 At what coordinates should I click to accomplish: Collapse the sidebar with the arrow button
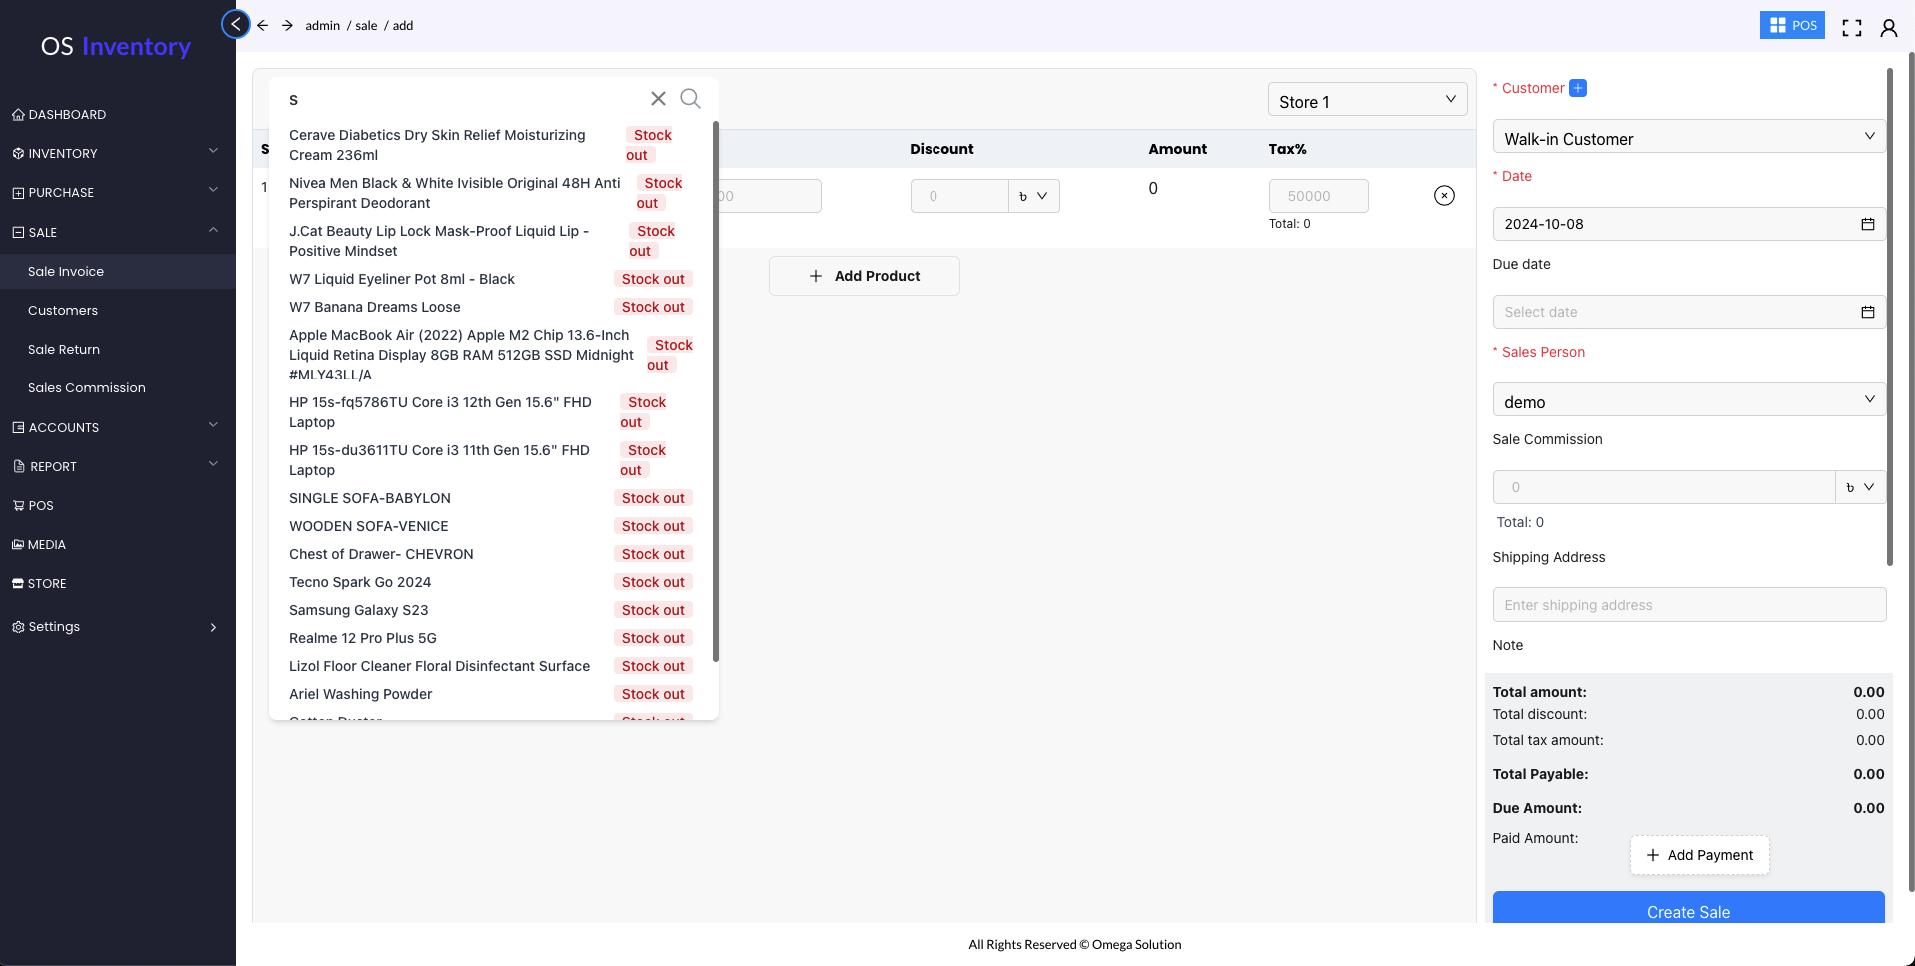pyautogui.click(x=236, y=24)
